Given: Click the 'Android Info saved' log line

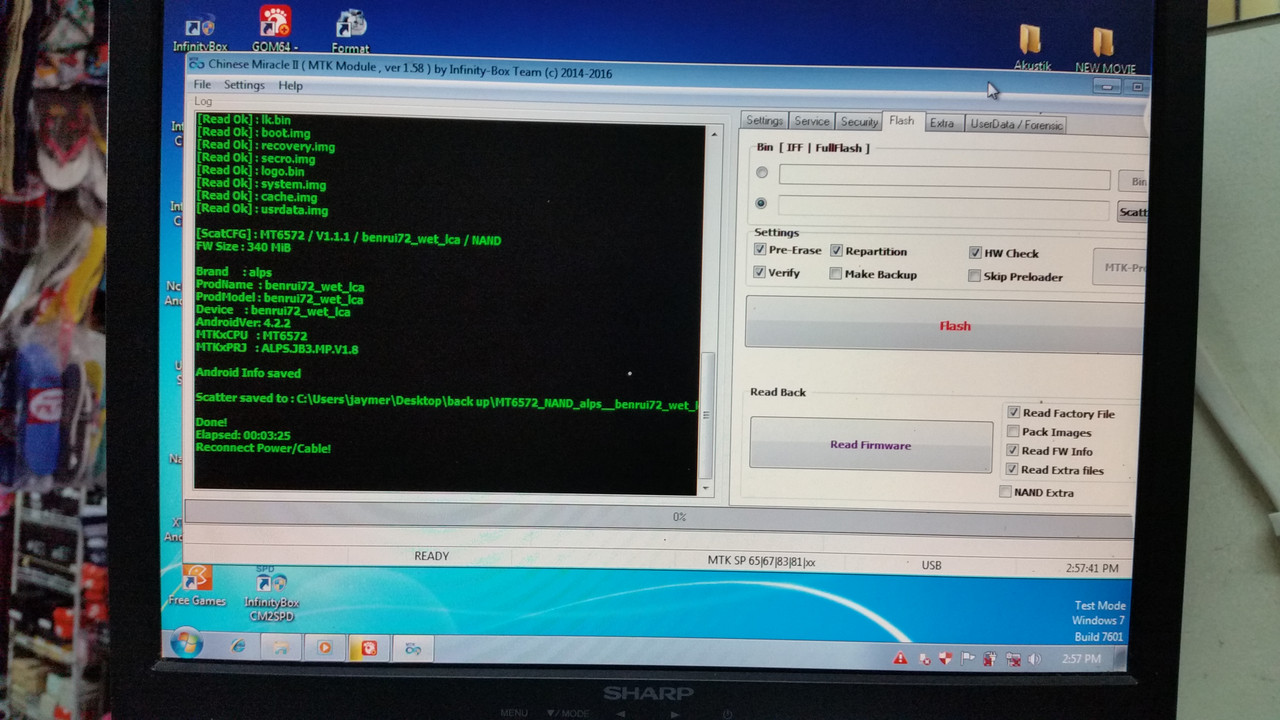Looking at the screenshot, I should click(248, 372).
